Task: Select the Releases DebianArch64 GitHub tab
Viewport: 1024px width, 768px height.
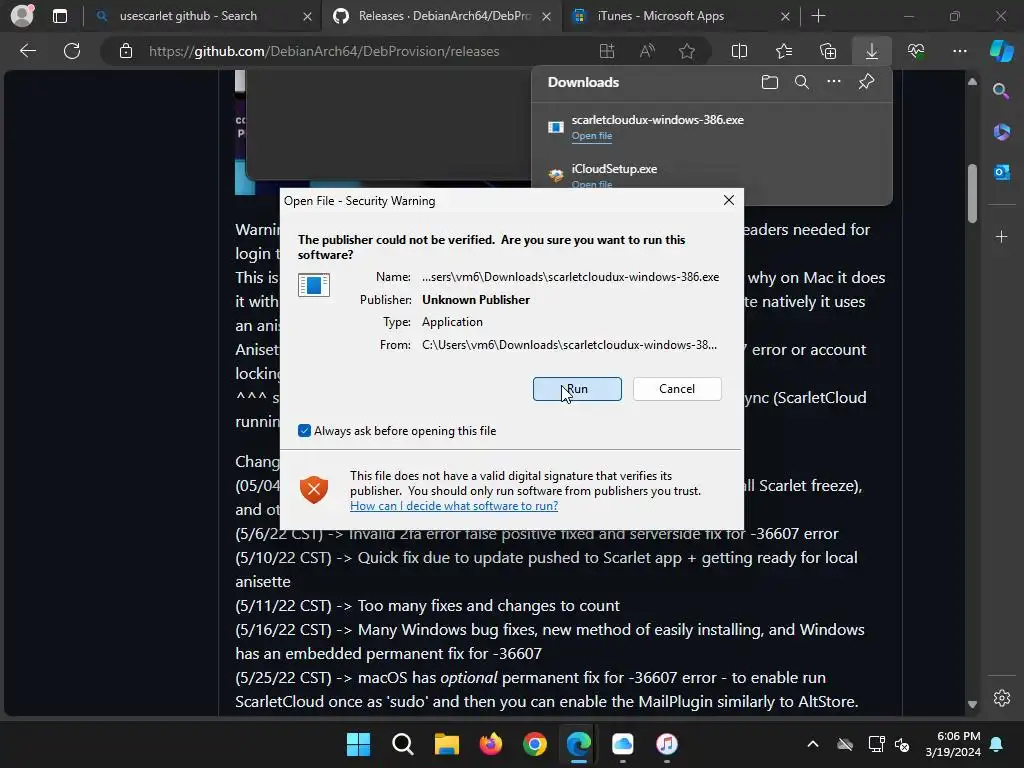Action: click(x=444, y=16)
